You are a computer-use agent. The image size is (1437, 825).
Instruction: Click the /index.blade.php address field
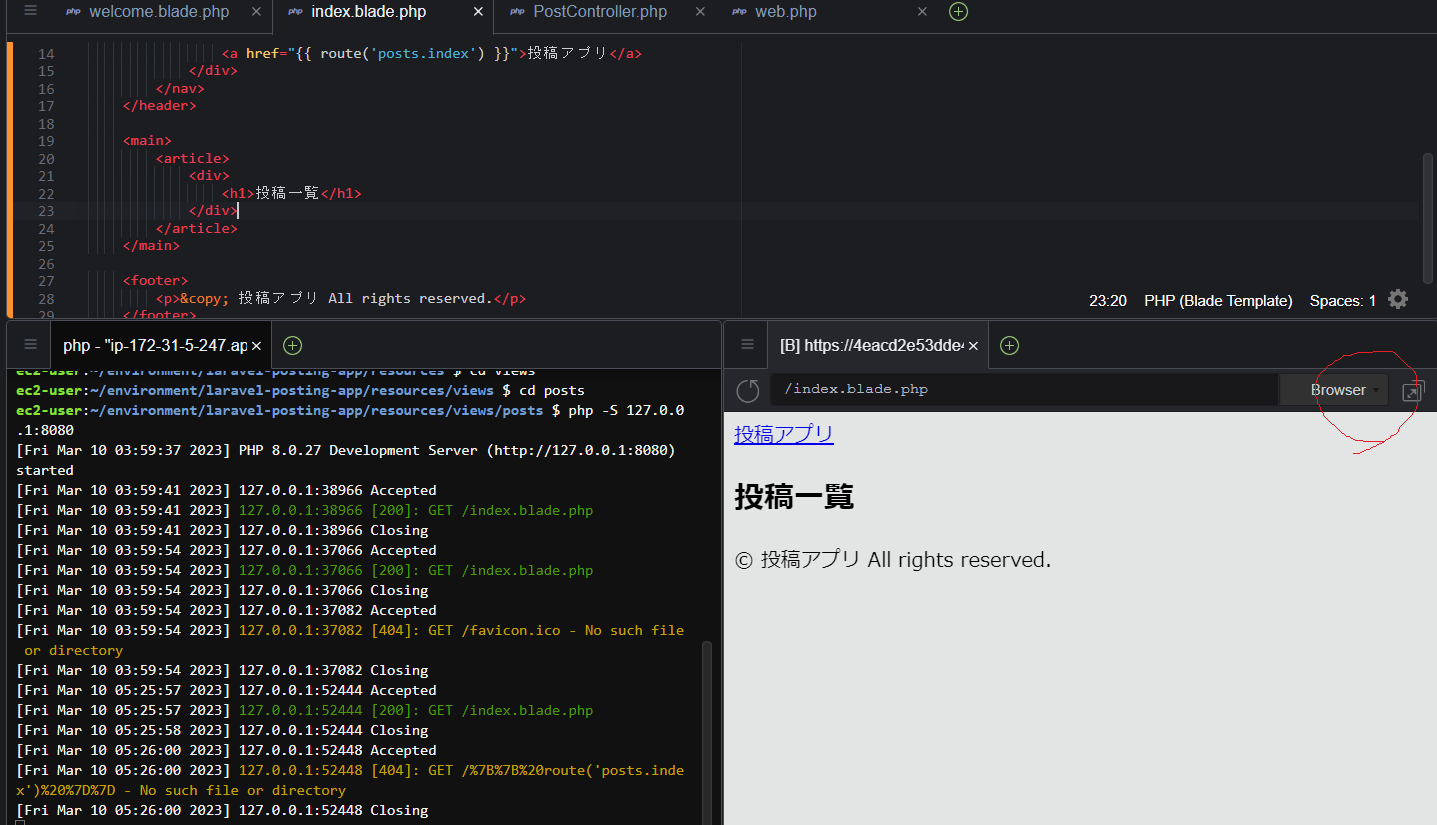pos(1020,390)
